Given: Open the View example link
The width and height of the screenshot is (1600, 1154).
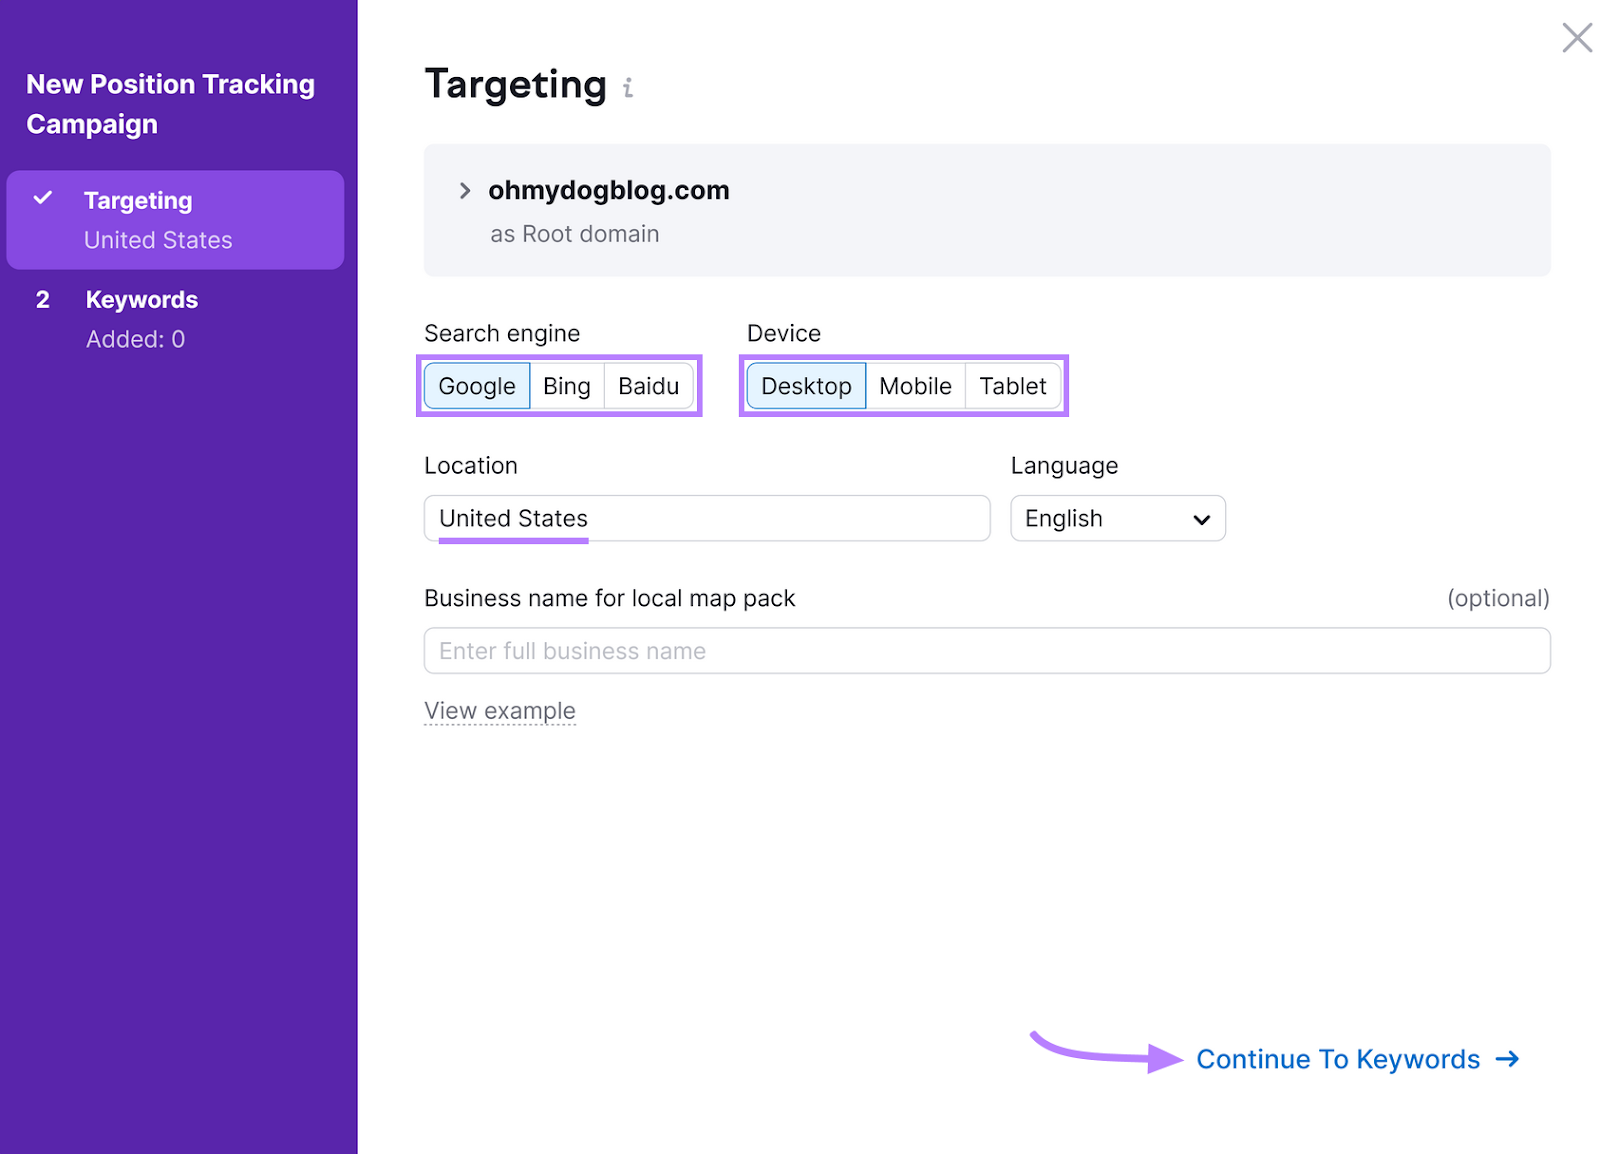Looking at the screenshot, I should 500,710.
